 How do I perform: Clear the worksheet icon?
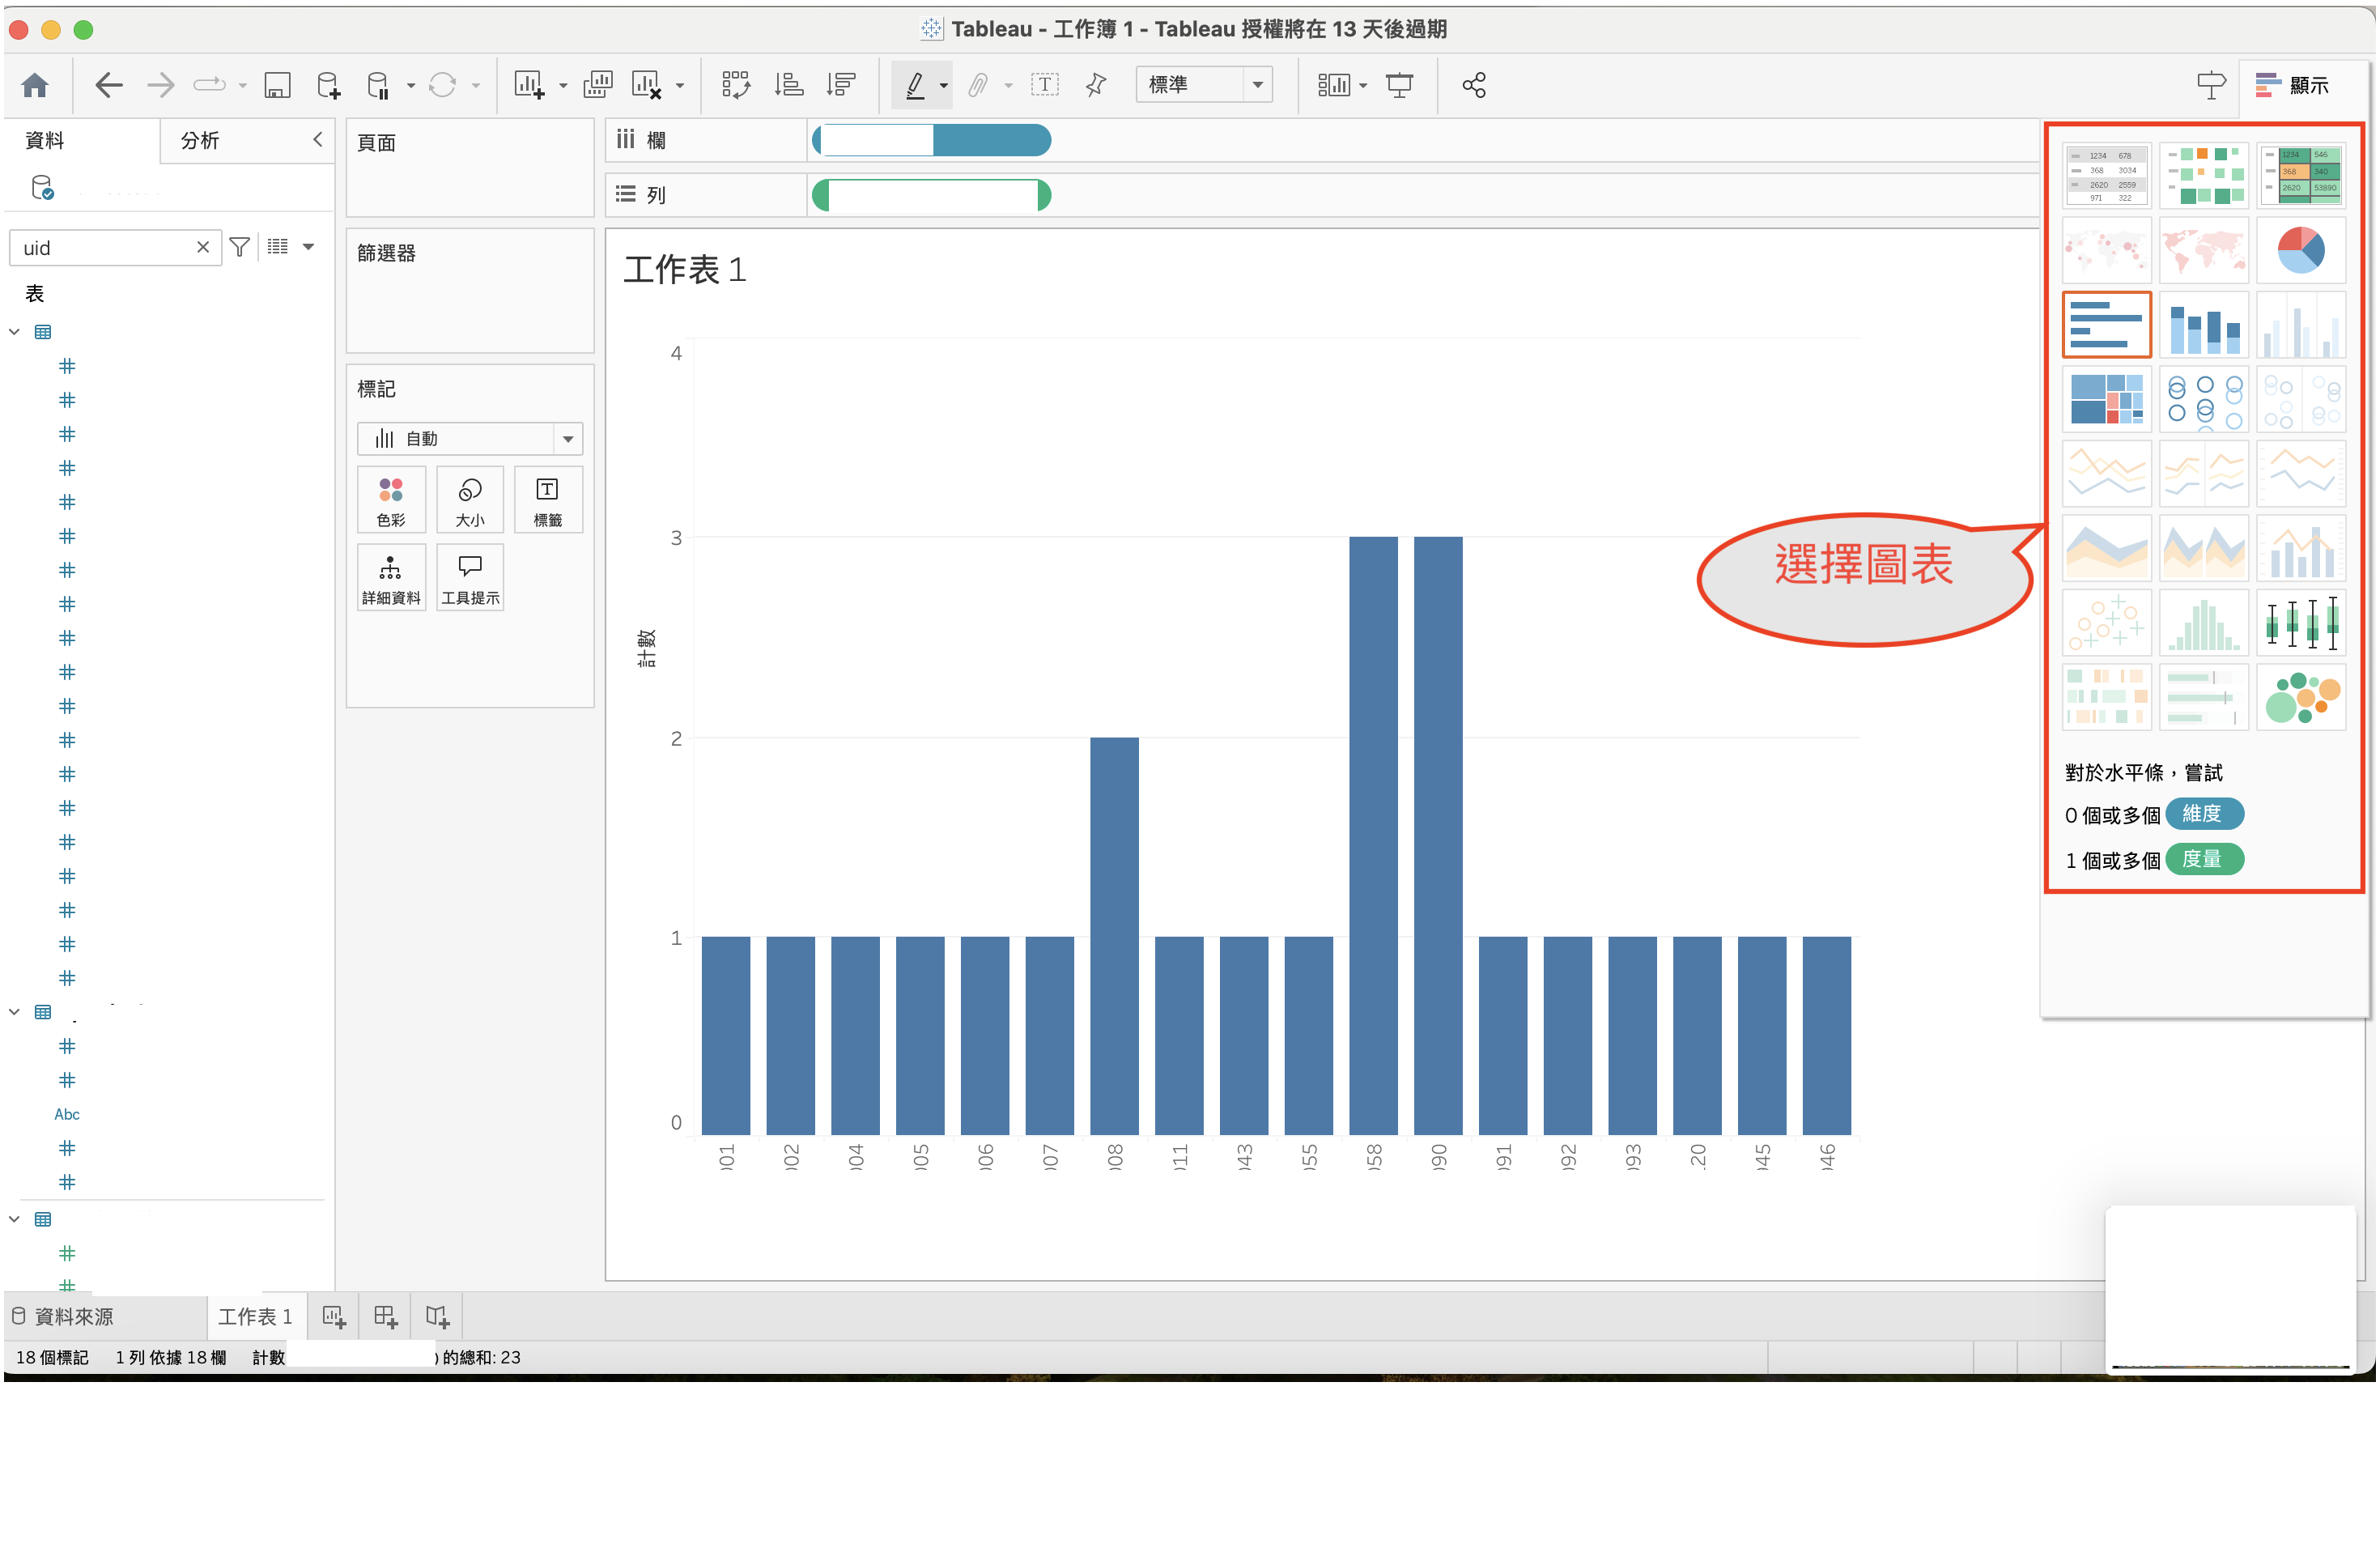[647, 85]
